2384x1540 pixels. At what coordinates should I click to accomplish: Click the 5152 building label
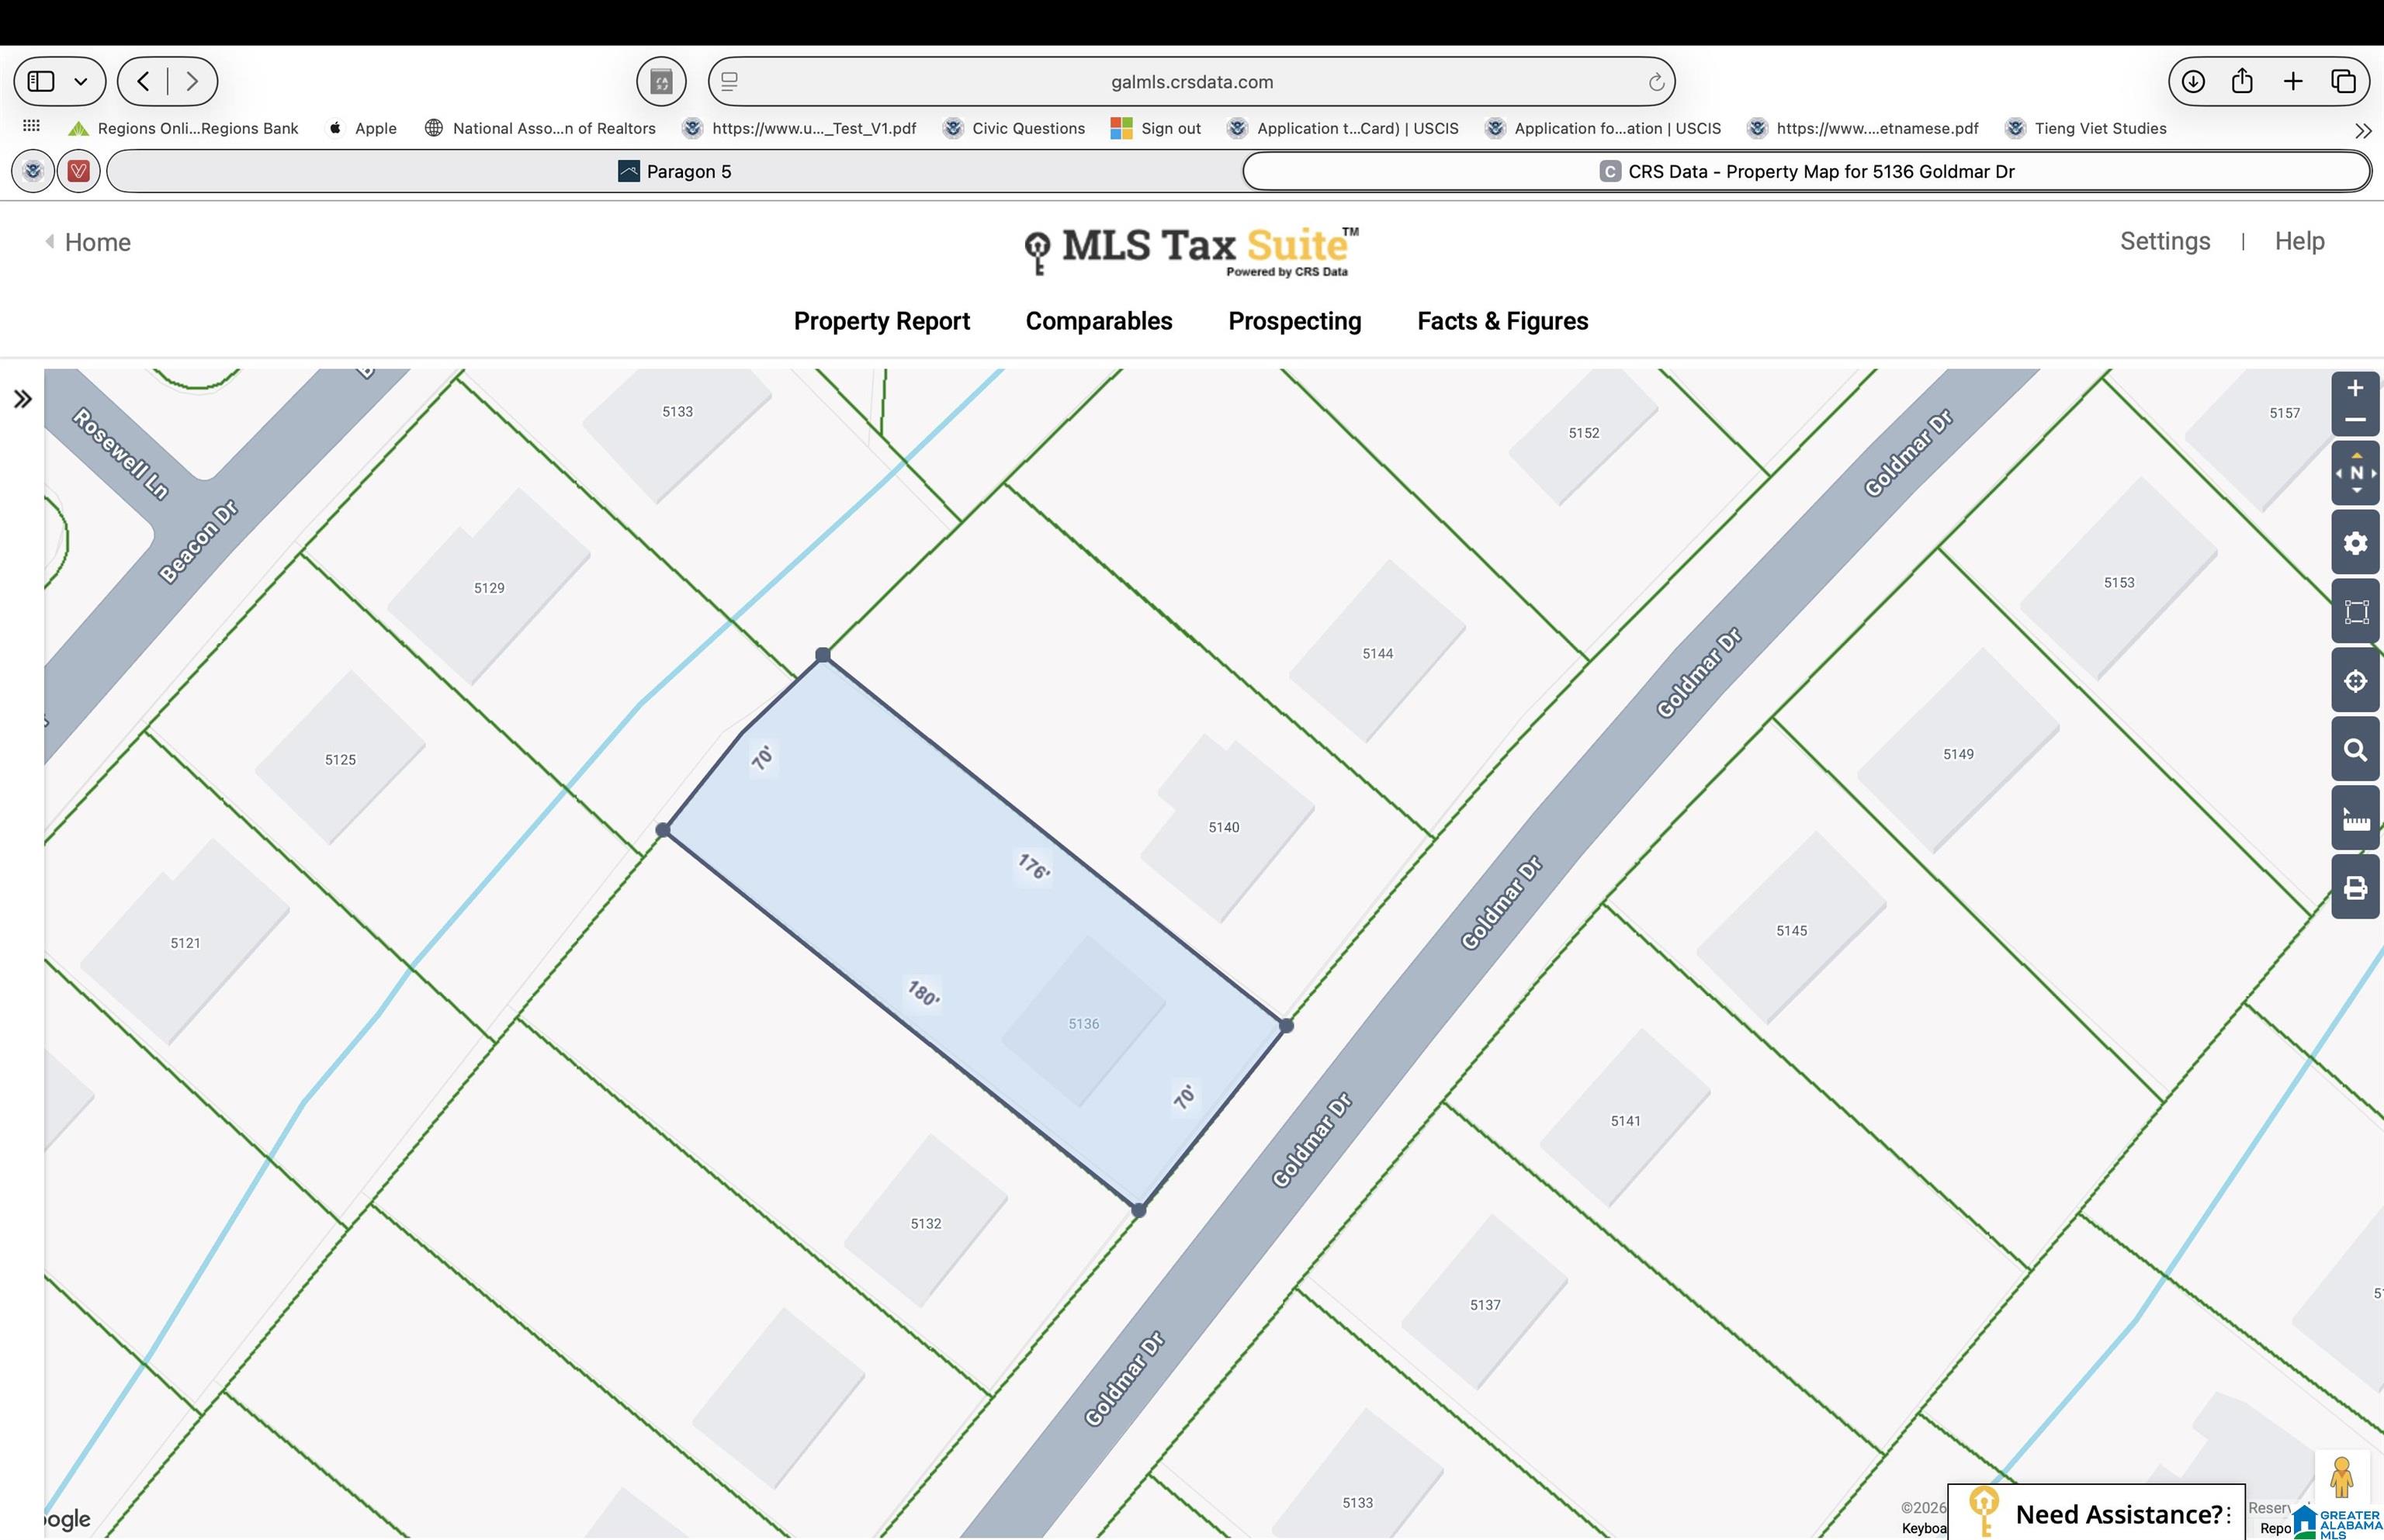1583,433
